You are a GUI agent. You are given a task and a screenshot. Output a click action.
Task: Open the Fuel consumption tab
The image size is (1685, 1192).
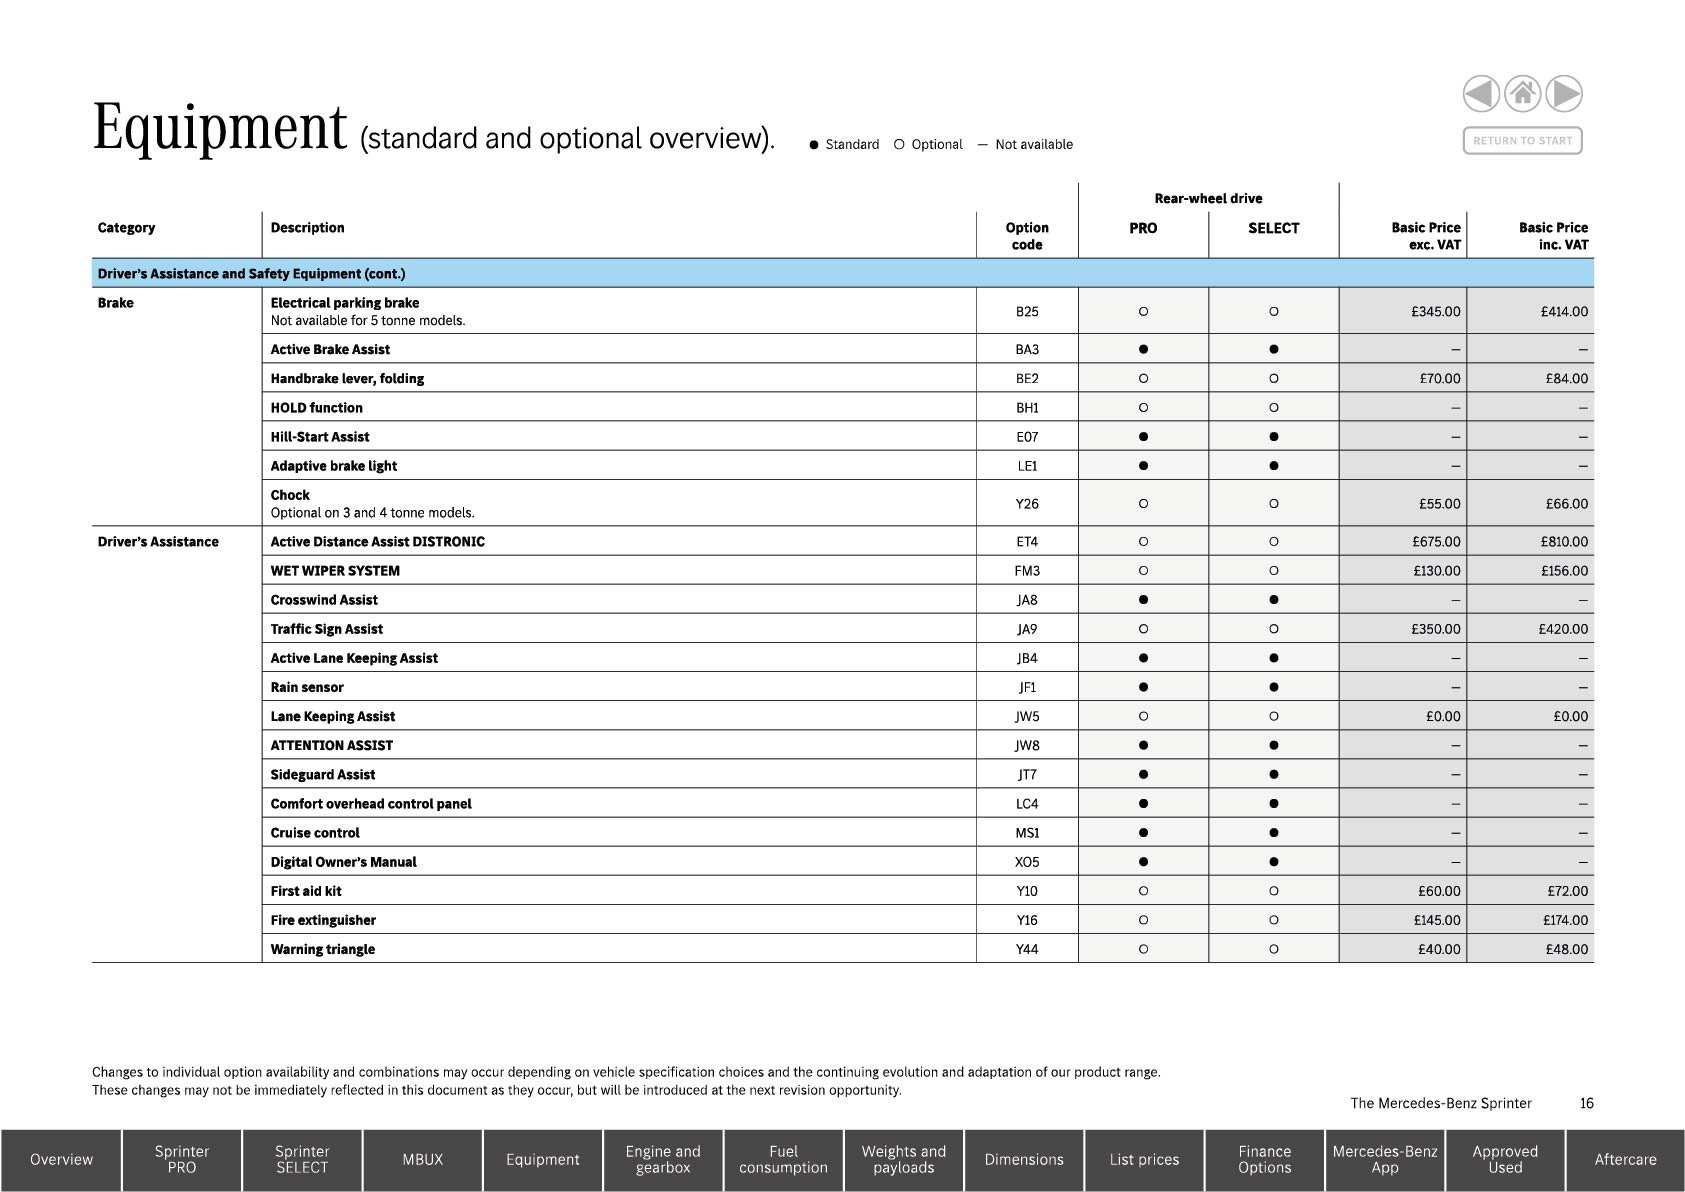click(x=783, y=1160)
